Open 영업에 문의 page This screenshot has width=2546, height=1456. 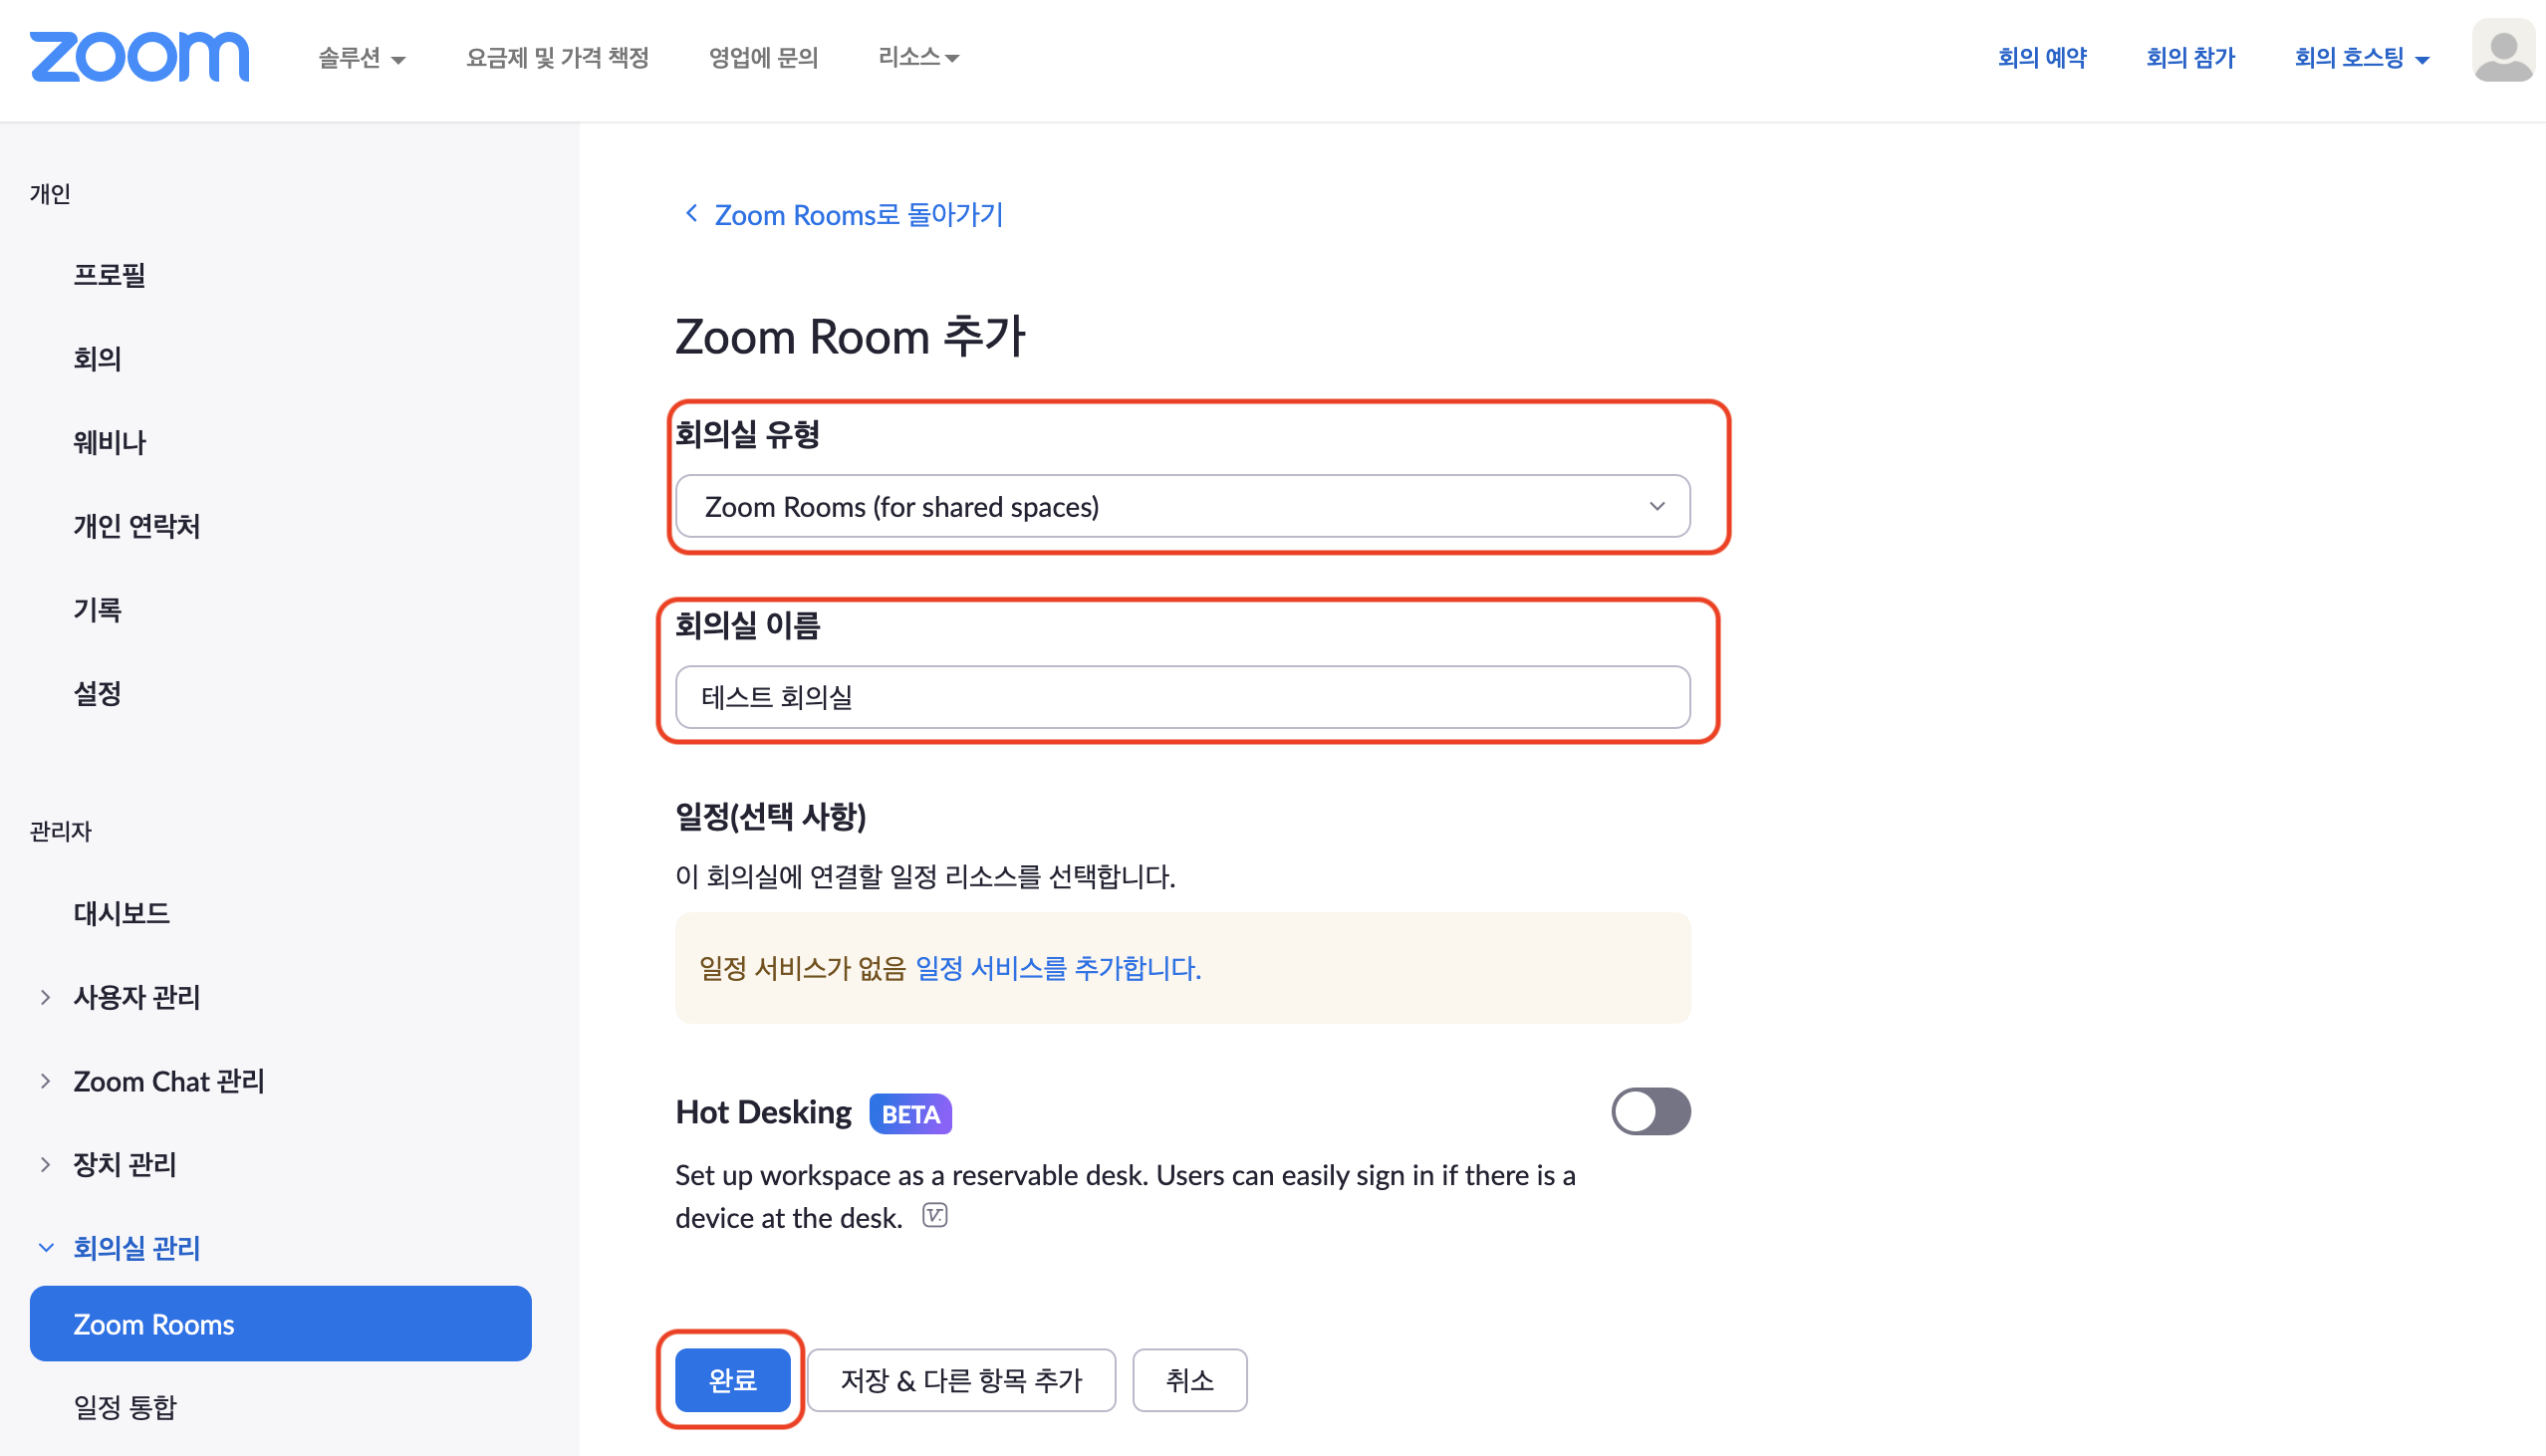coord(763,58)
